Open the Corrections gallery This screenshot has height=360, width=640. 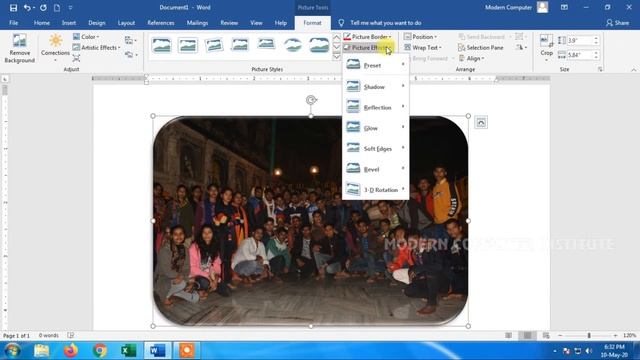coord(55,49)
